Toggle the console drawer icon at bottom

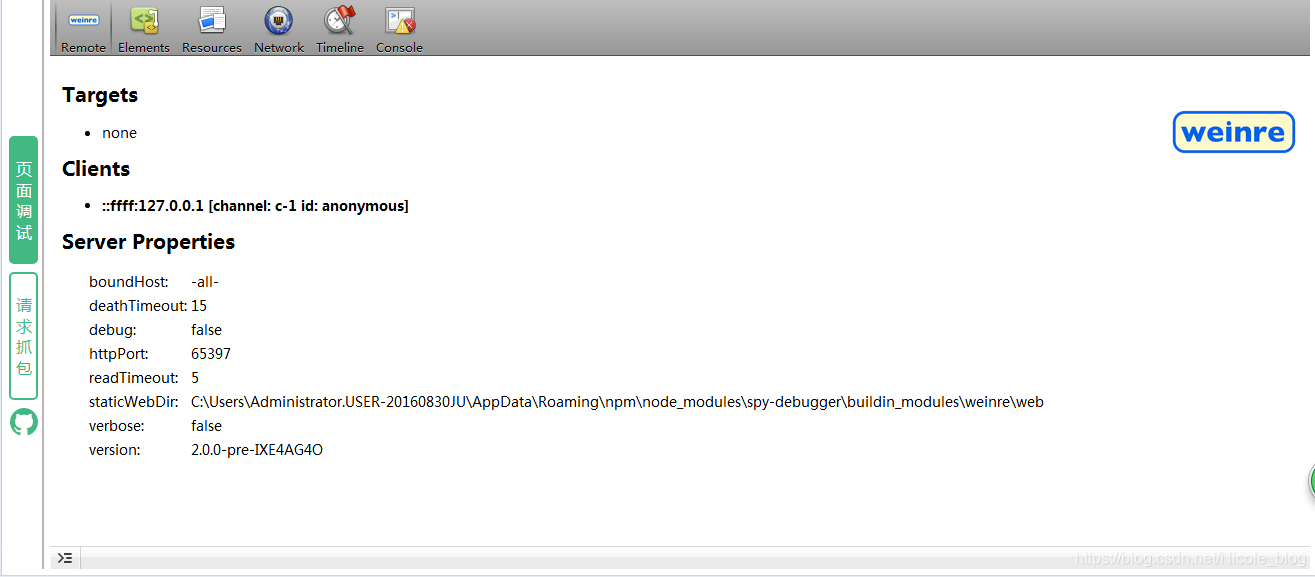point(65,558)
